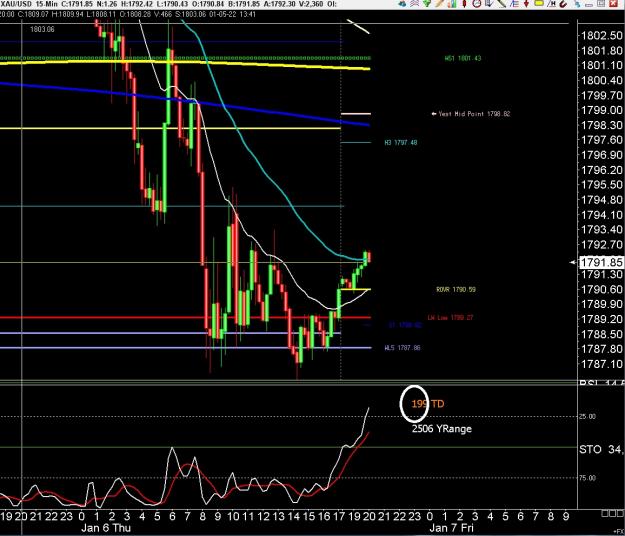Image resolution: width=625 pixels, height=536 pixels.
Task: Click the Jan 6 Thu date label
Action: pos(106,528)
